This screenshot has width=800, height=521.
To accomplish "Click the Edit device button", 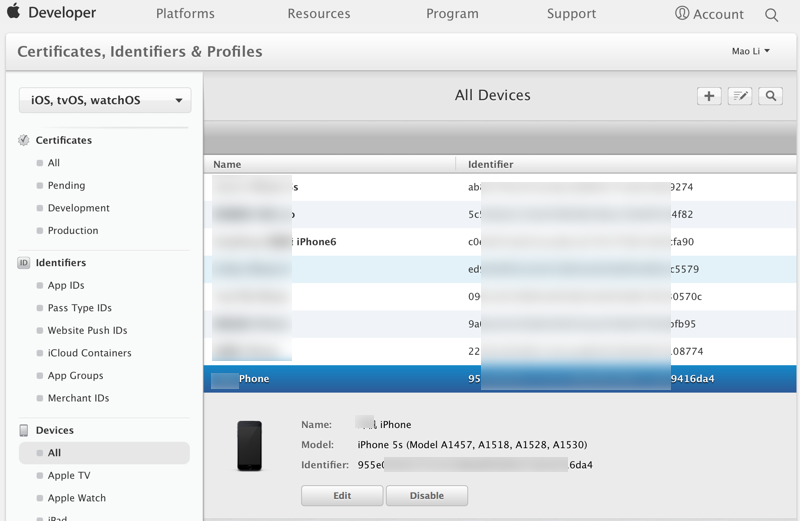I will (x=342, y=495).
